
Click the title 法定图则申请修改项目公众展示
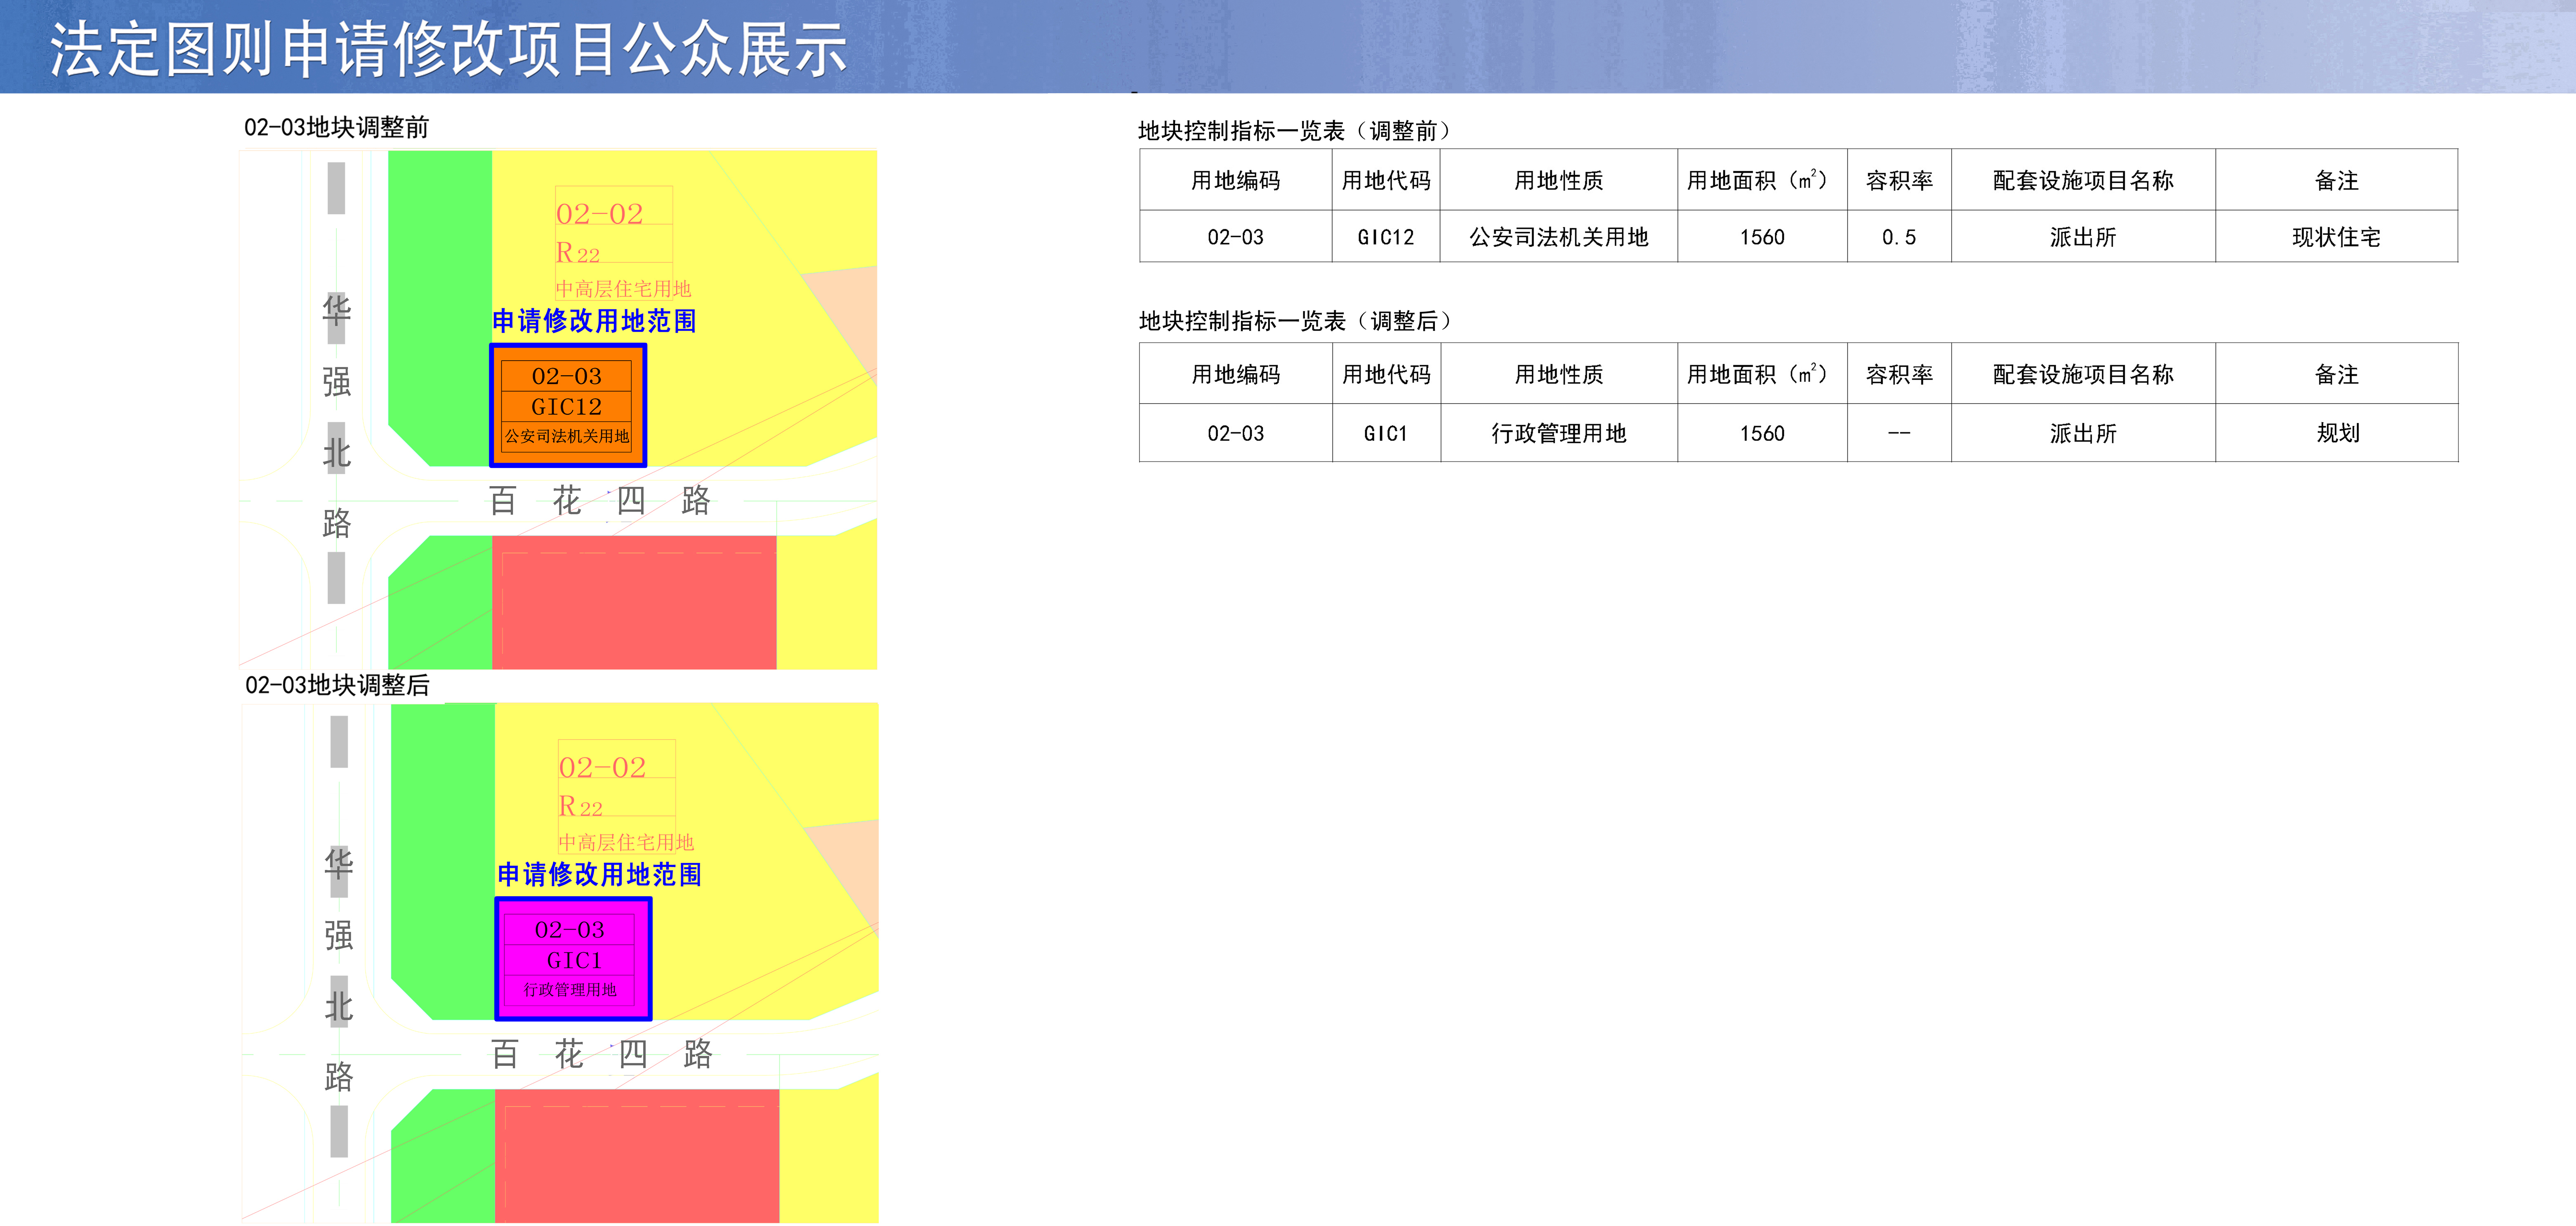(x=448, y=50)
